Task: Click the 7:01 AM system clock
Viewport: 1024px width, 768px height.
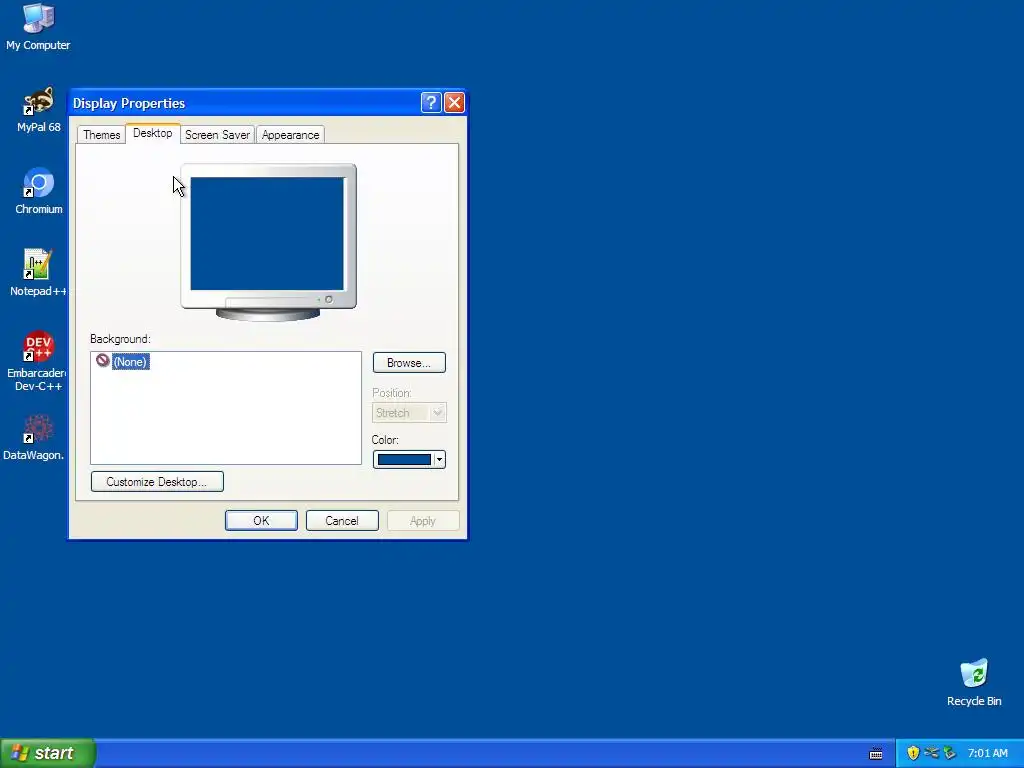Action: pos(987,753)
